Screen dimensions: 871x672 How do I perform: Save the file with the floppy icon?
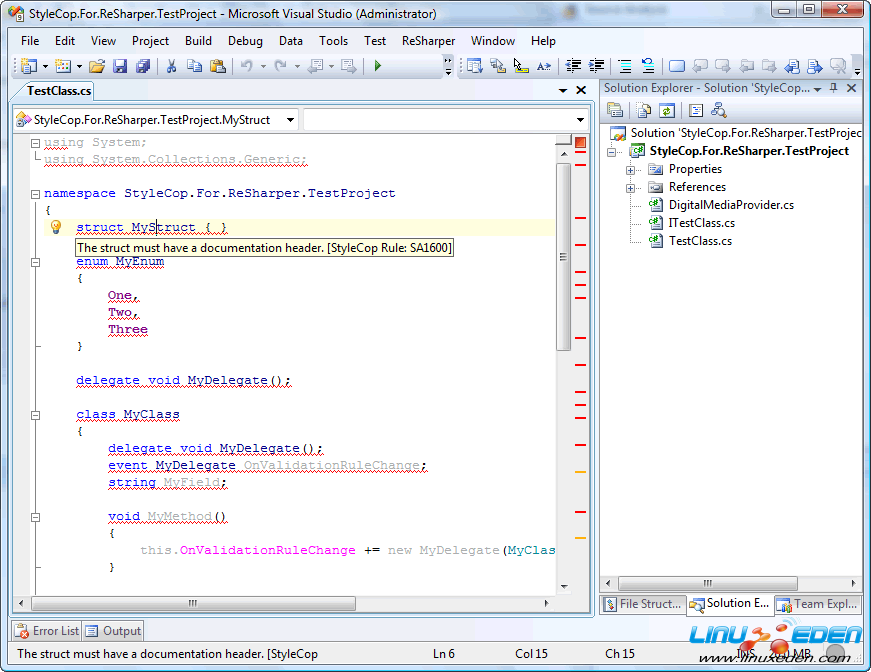coord(120,66)
